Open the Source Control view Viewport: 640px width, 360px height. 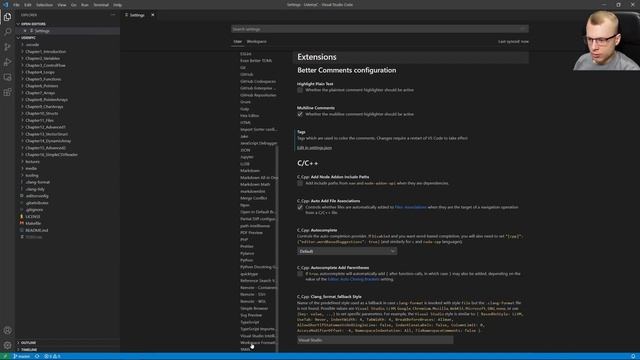(x=7, y=47)
